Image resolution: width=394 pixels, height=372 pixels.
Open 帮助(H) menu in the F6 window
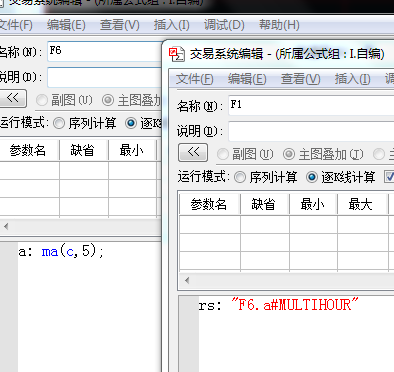pyautogui.click(x=279, y=25)
